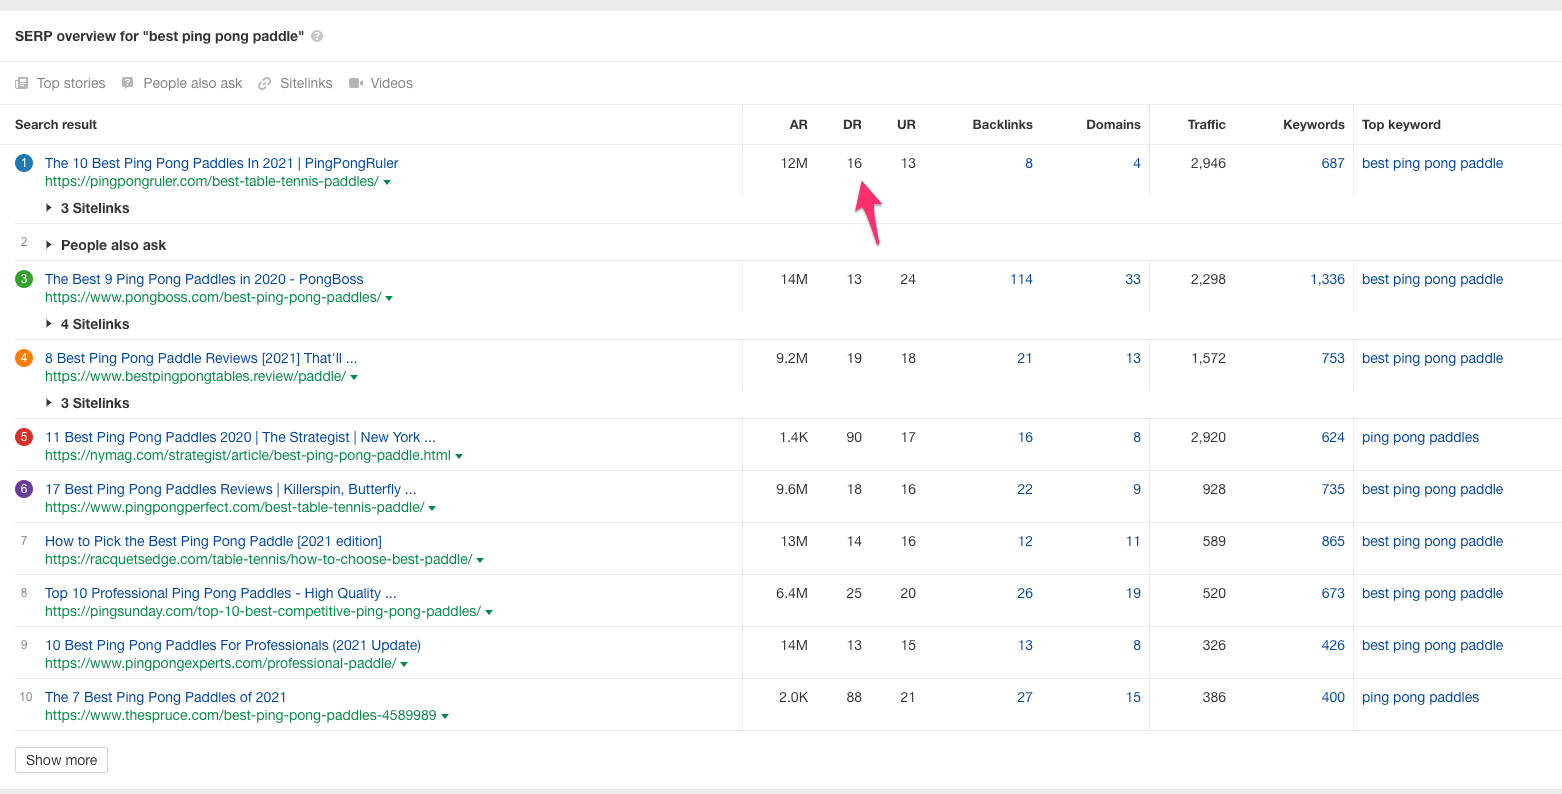
Task: Click the People also ask question icon
Action: pos(128,83)
